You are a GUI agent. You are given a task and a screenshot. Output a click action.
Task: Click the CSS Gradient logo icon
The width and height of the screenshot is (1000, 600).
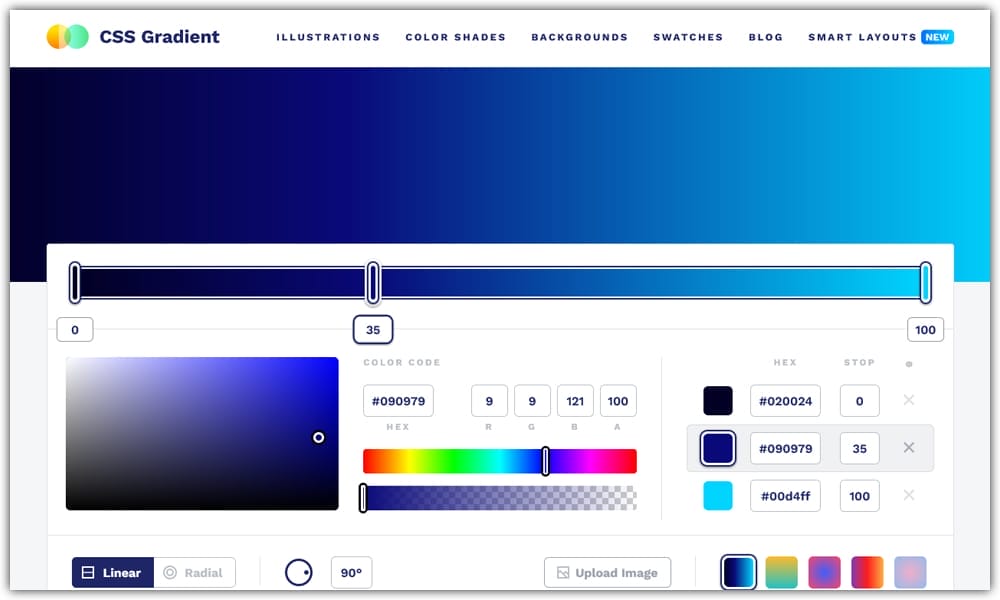coord(66,36)
